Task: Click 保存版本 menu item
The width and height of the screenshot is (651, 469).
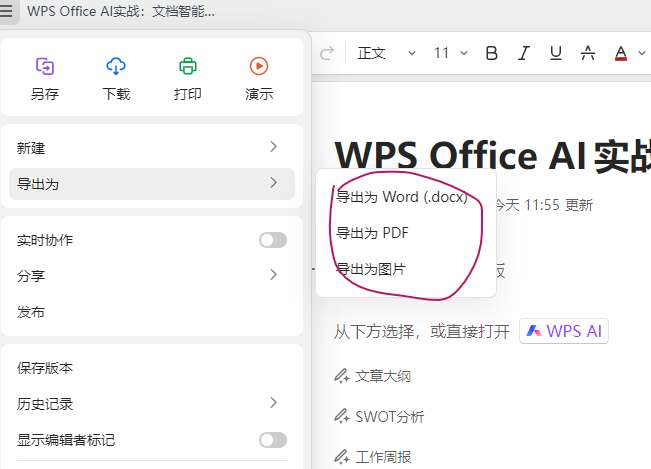Action: point(152,367)
